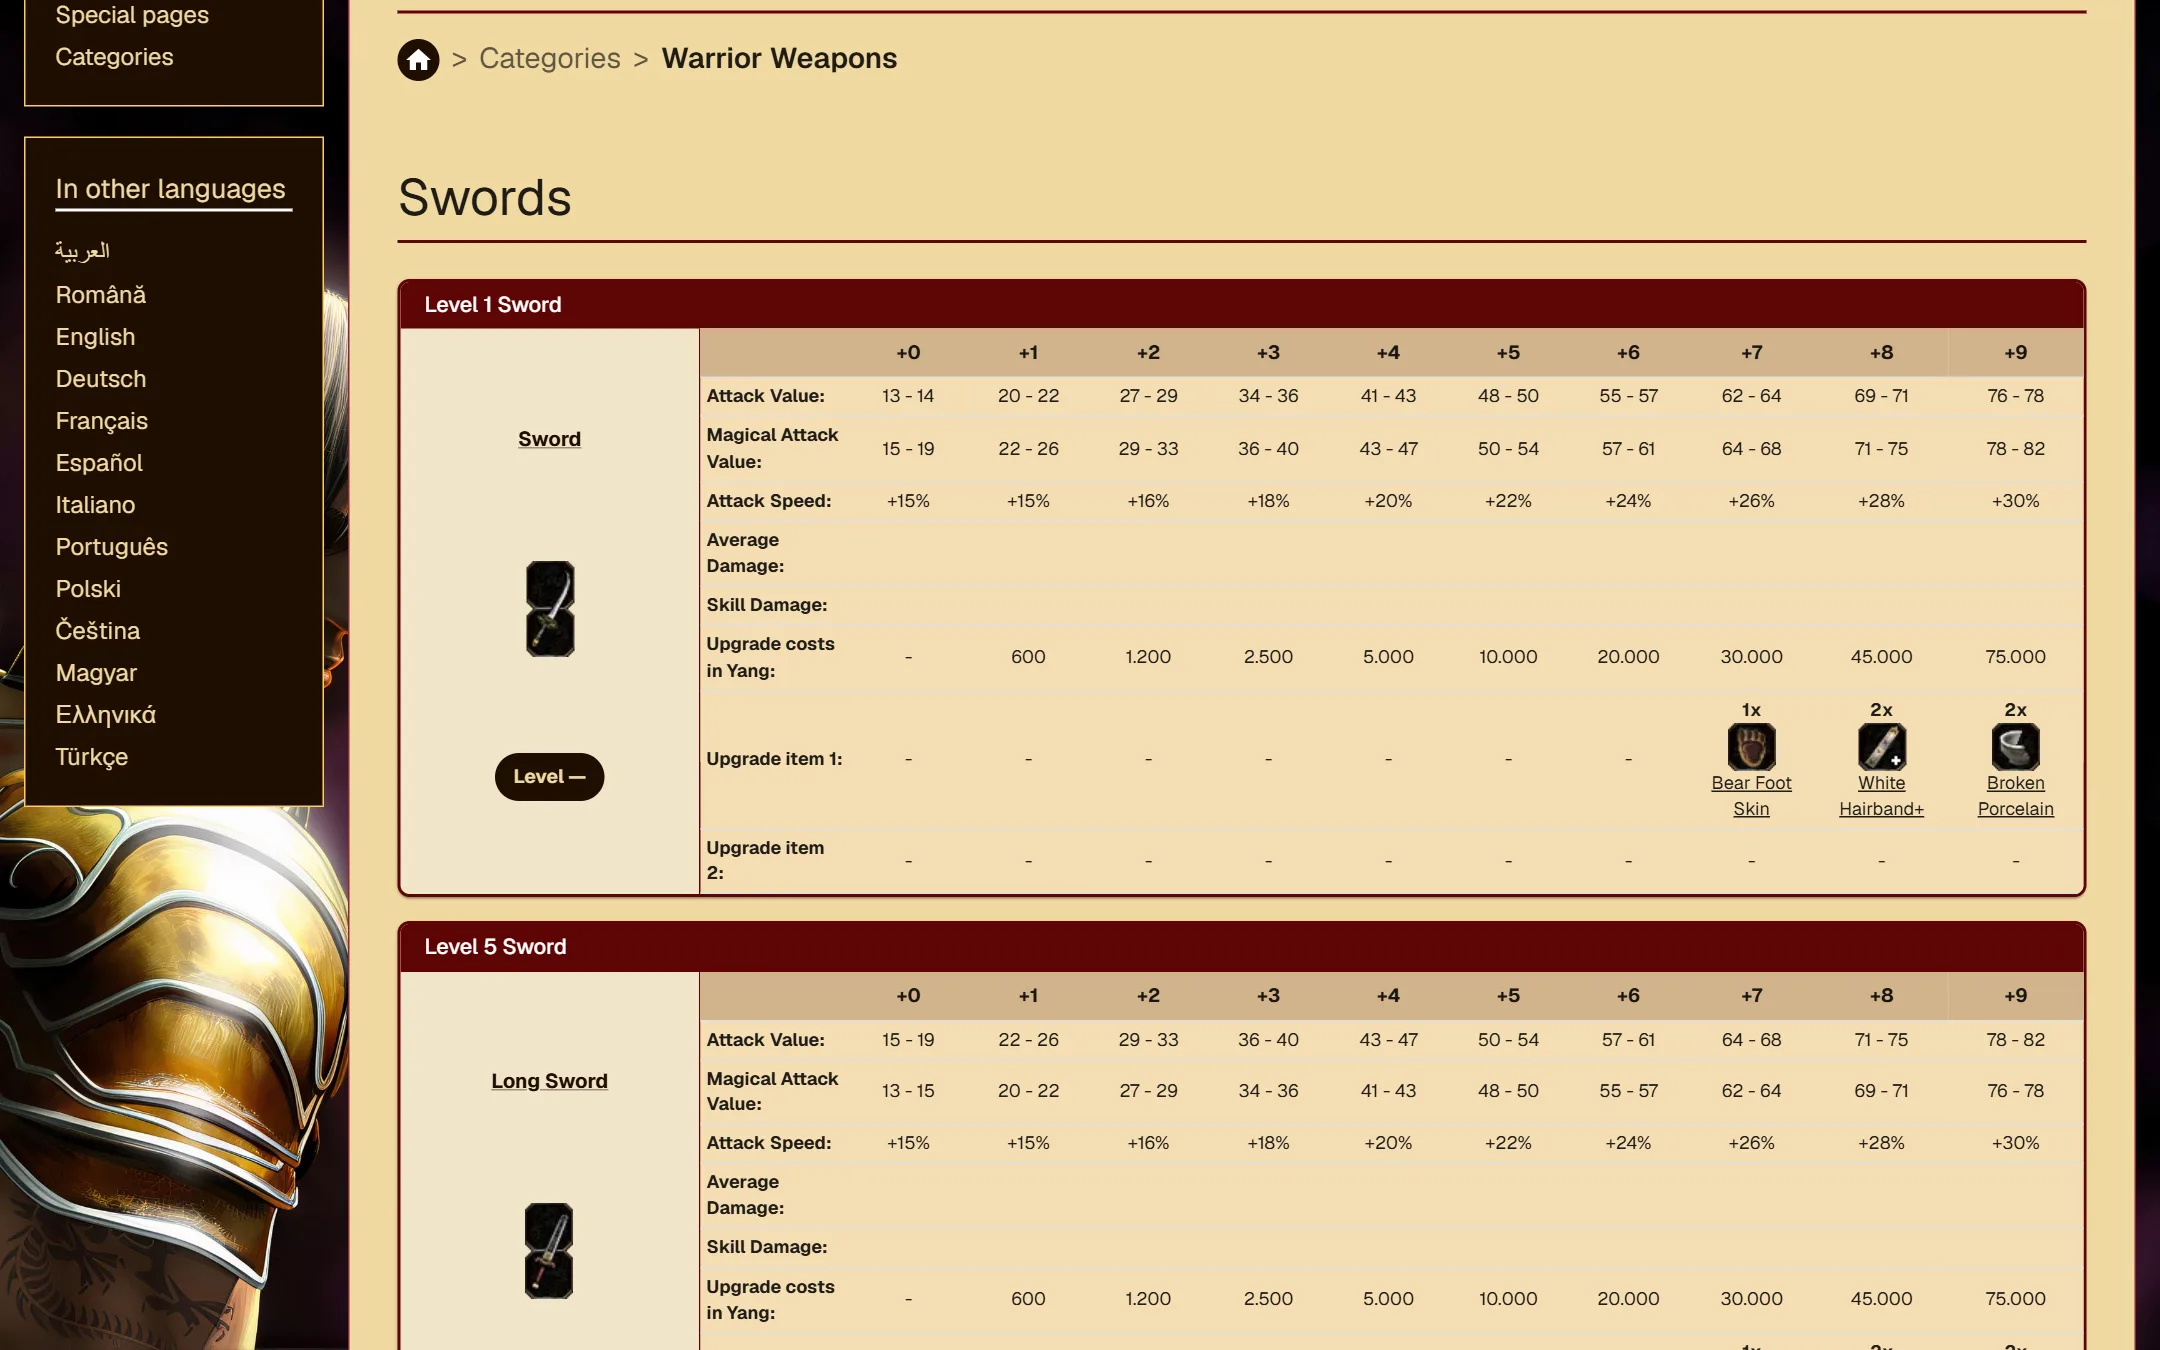Select Sword +0 attack value 13 - 14

point(908,395)
